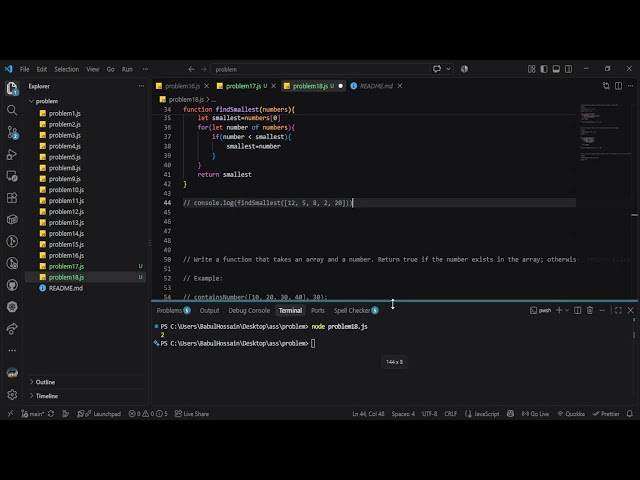This screenshot has height=480, width=640.
Task: Toggle primary side bar visibility
Action: click(544, 69)
